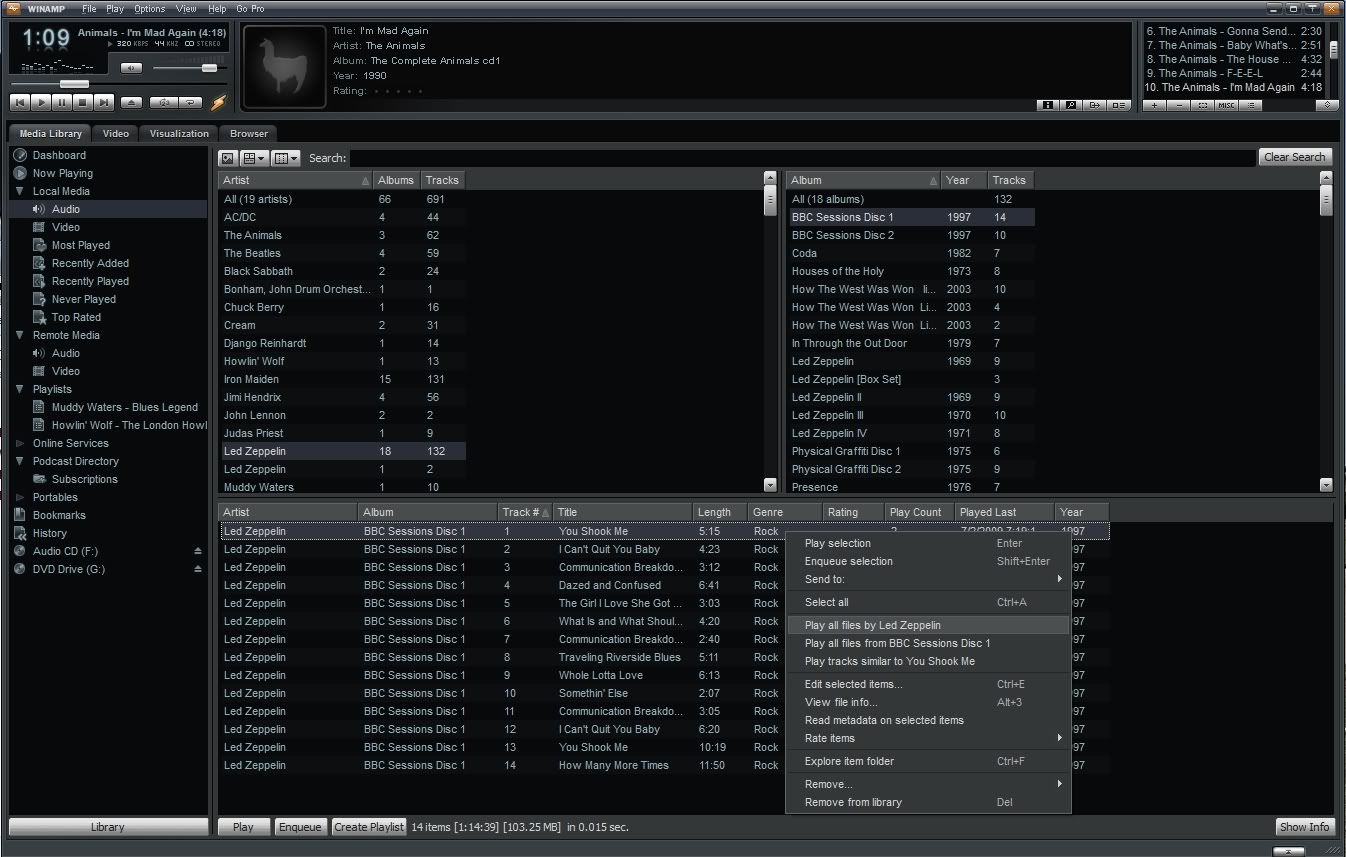Click the playlist expand/collapse diamond button
Screen dimensions: 1346x857
tap(1327, 105)
